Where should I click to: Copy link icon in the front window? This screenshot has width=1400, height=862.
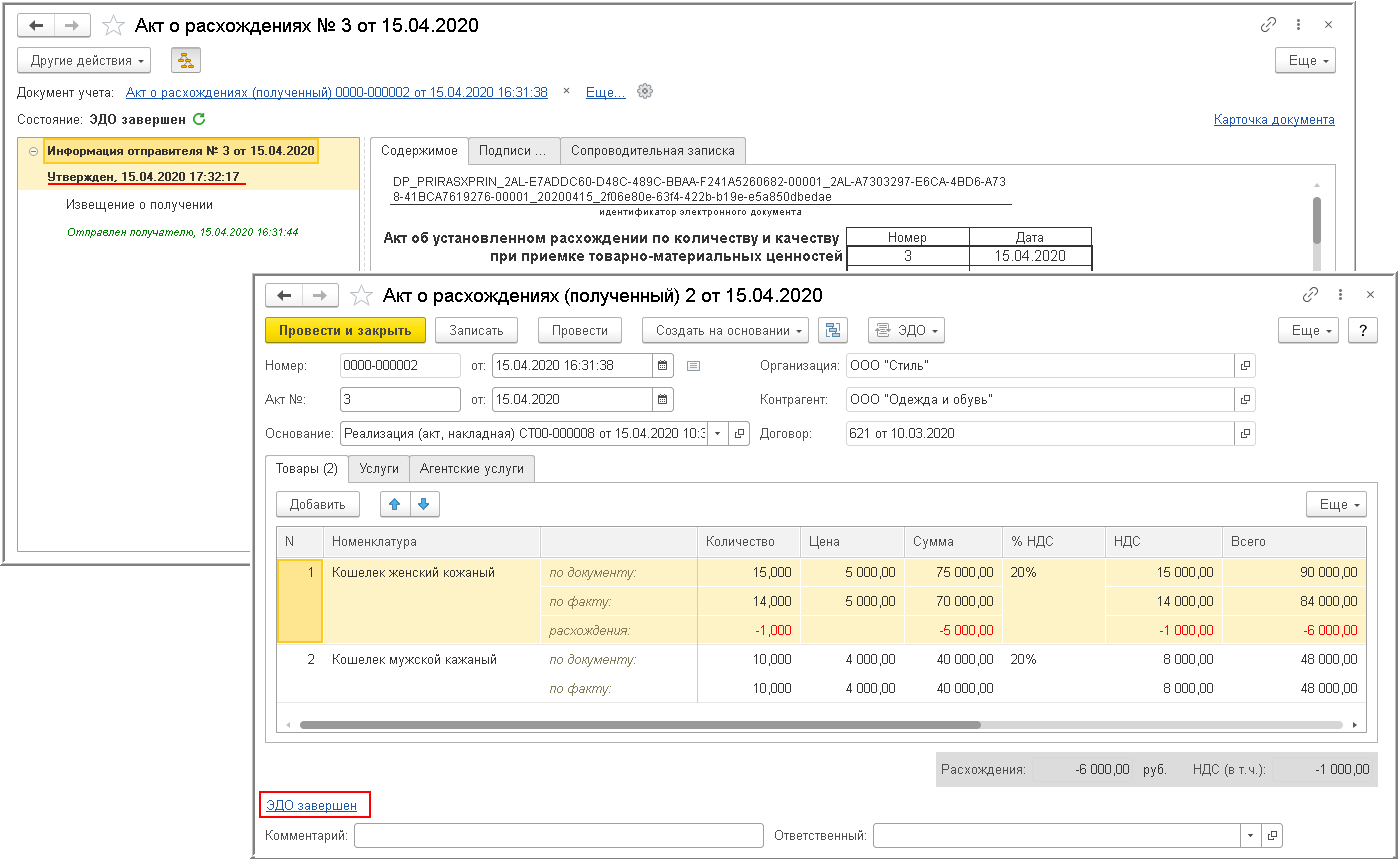pyautogui.click(x=1309, y=295)
